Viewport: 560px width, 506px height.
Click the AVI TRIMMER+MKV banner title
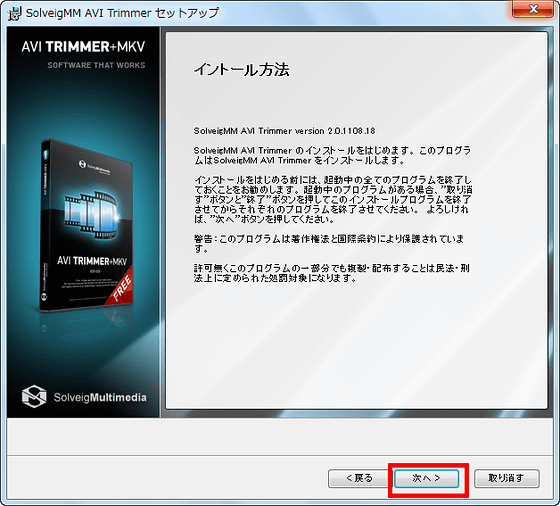coord(83,47)
